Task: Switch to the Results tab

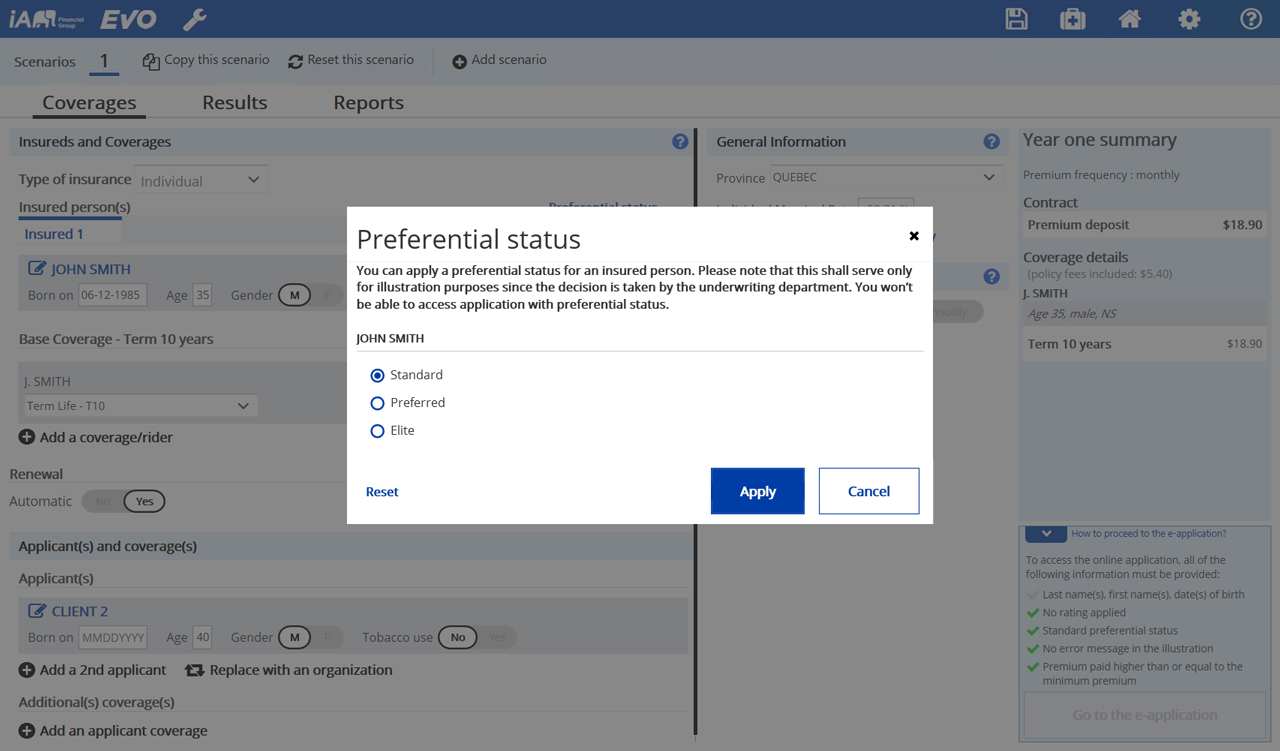Action: [234, 103]
